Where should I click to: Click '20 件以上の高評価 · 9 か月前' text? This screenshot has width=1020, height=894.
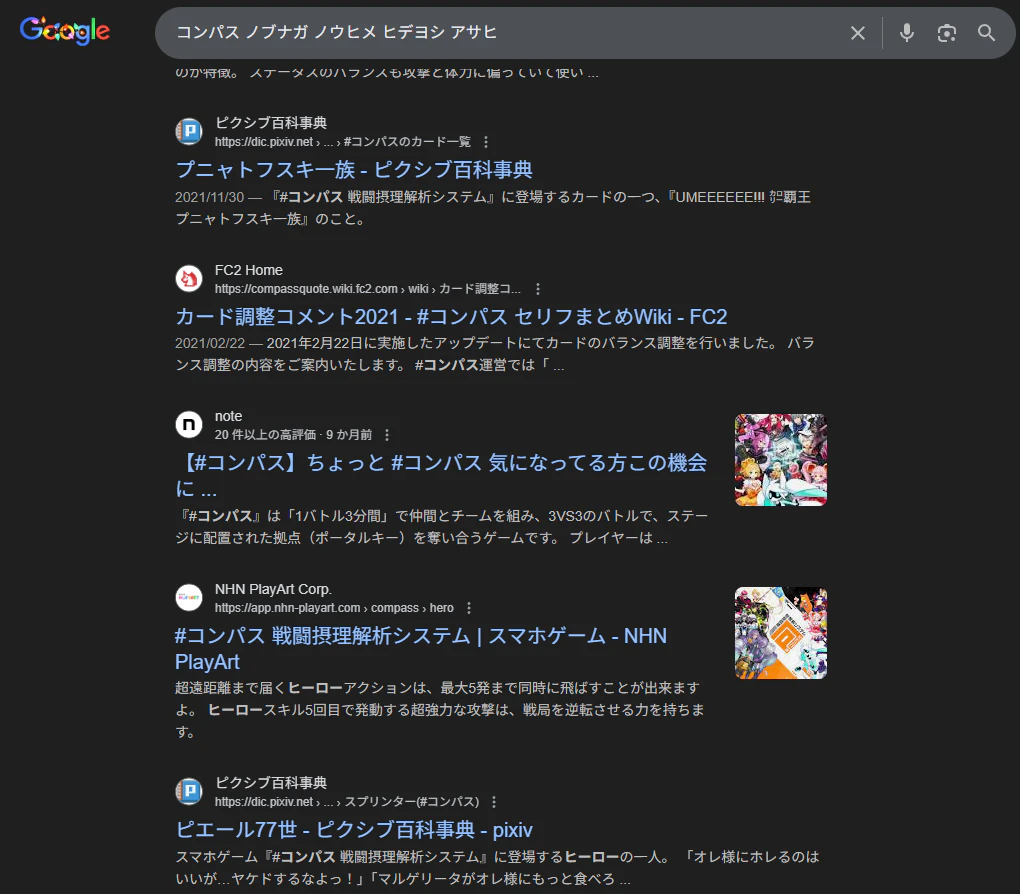(x=293, y=435)
